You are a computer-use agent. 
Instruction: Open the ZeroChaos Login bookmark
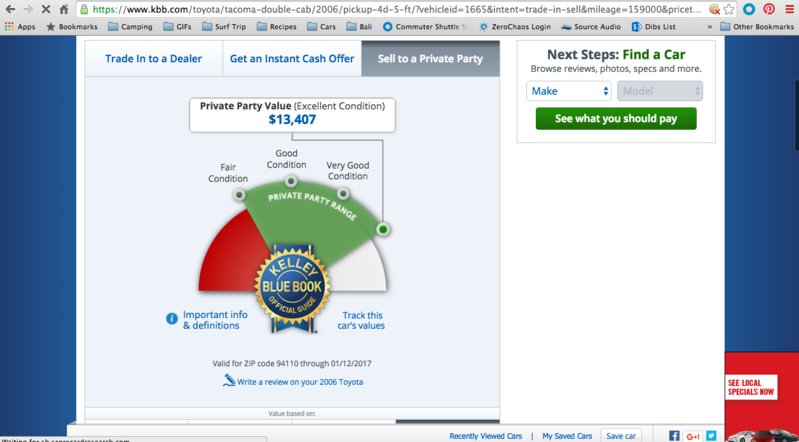pos(515,27)
